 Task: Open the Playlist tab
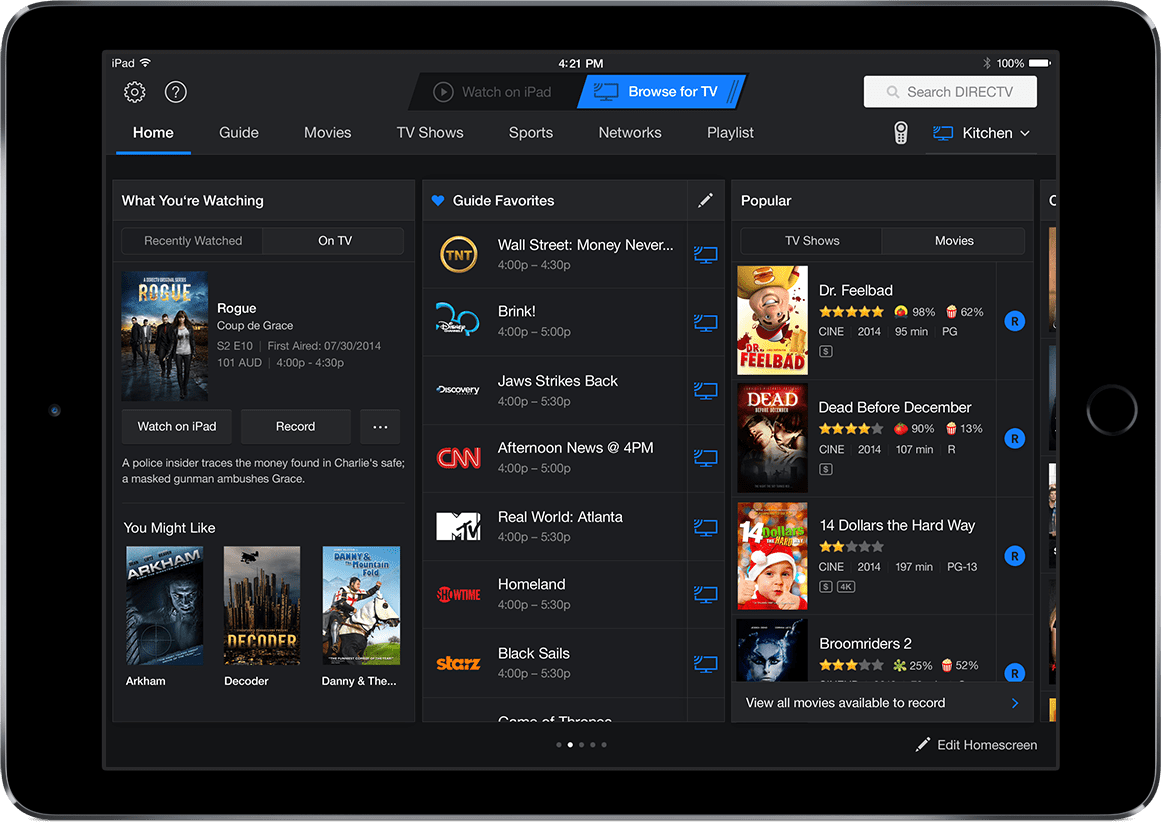tap(730, 133)
